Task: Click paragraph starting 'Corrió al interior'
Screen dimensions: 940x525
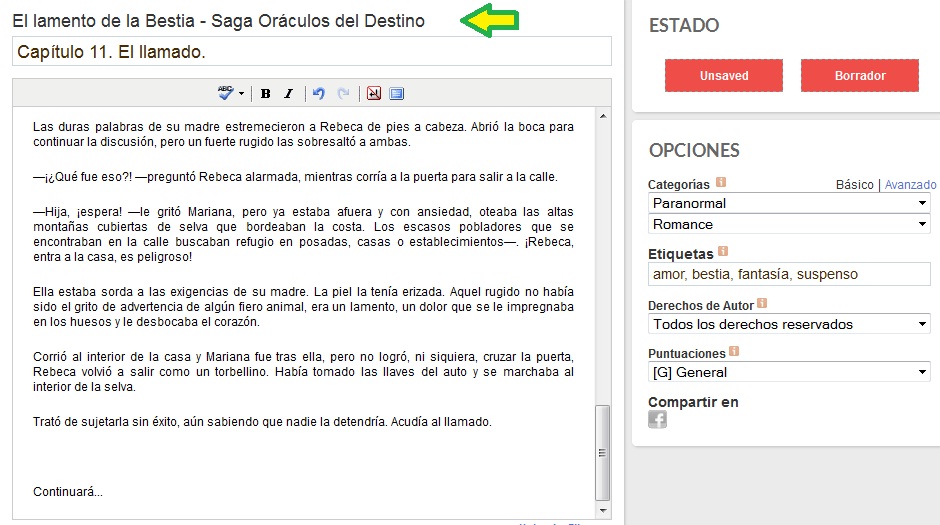Action: click(303, 372)
